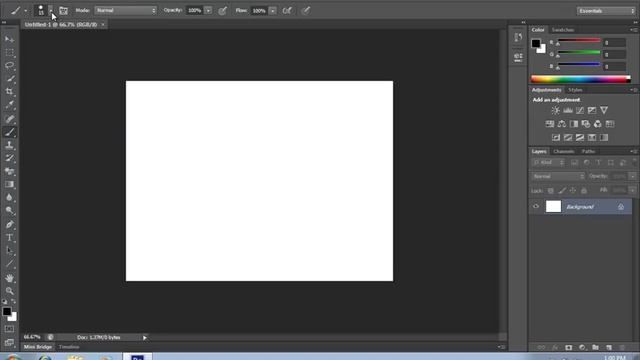Screen dimensions: 640x360
Task: Open the brush Mode dropdown
Action: 126,11
